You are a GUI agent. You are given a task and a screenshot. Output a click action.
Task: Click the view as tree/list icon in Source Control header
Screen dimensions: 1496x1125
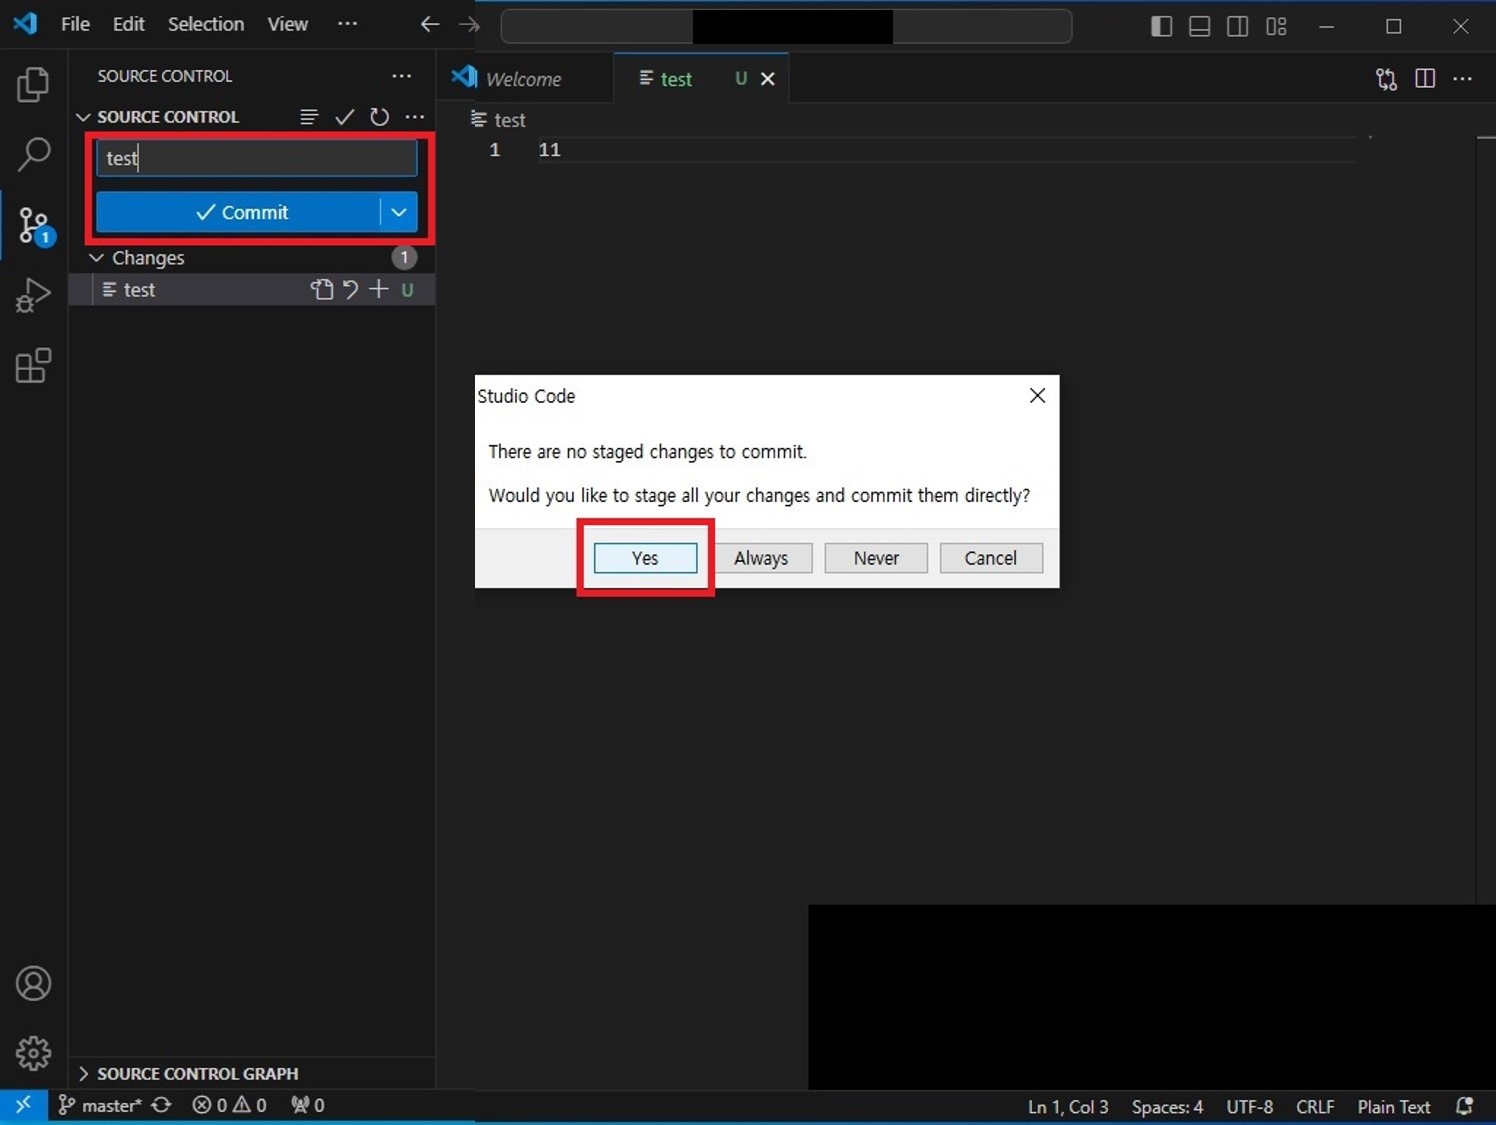pyautogui.click(x=309, y=117)
